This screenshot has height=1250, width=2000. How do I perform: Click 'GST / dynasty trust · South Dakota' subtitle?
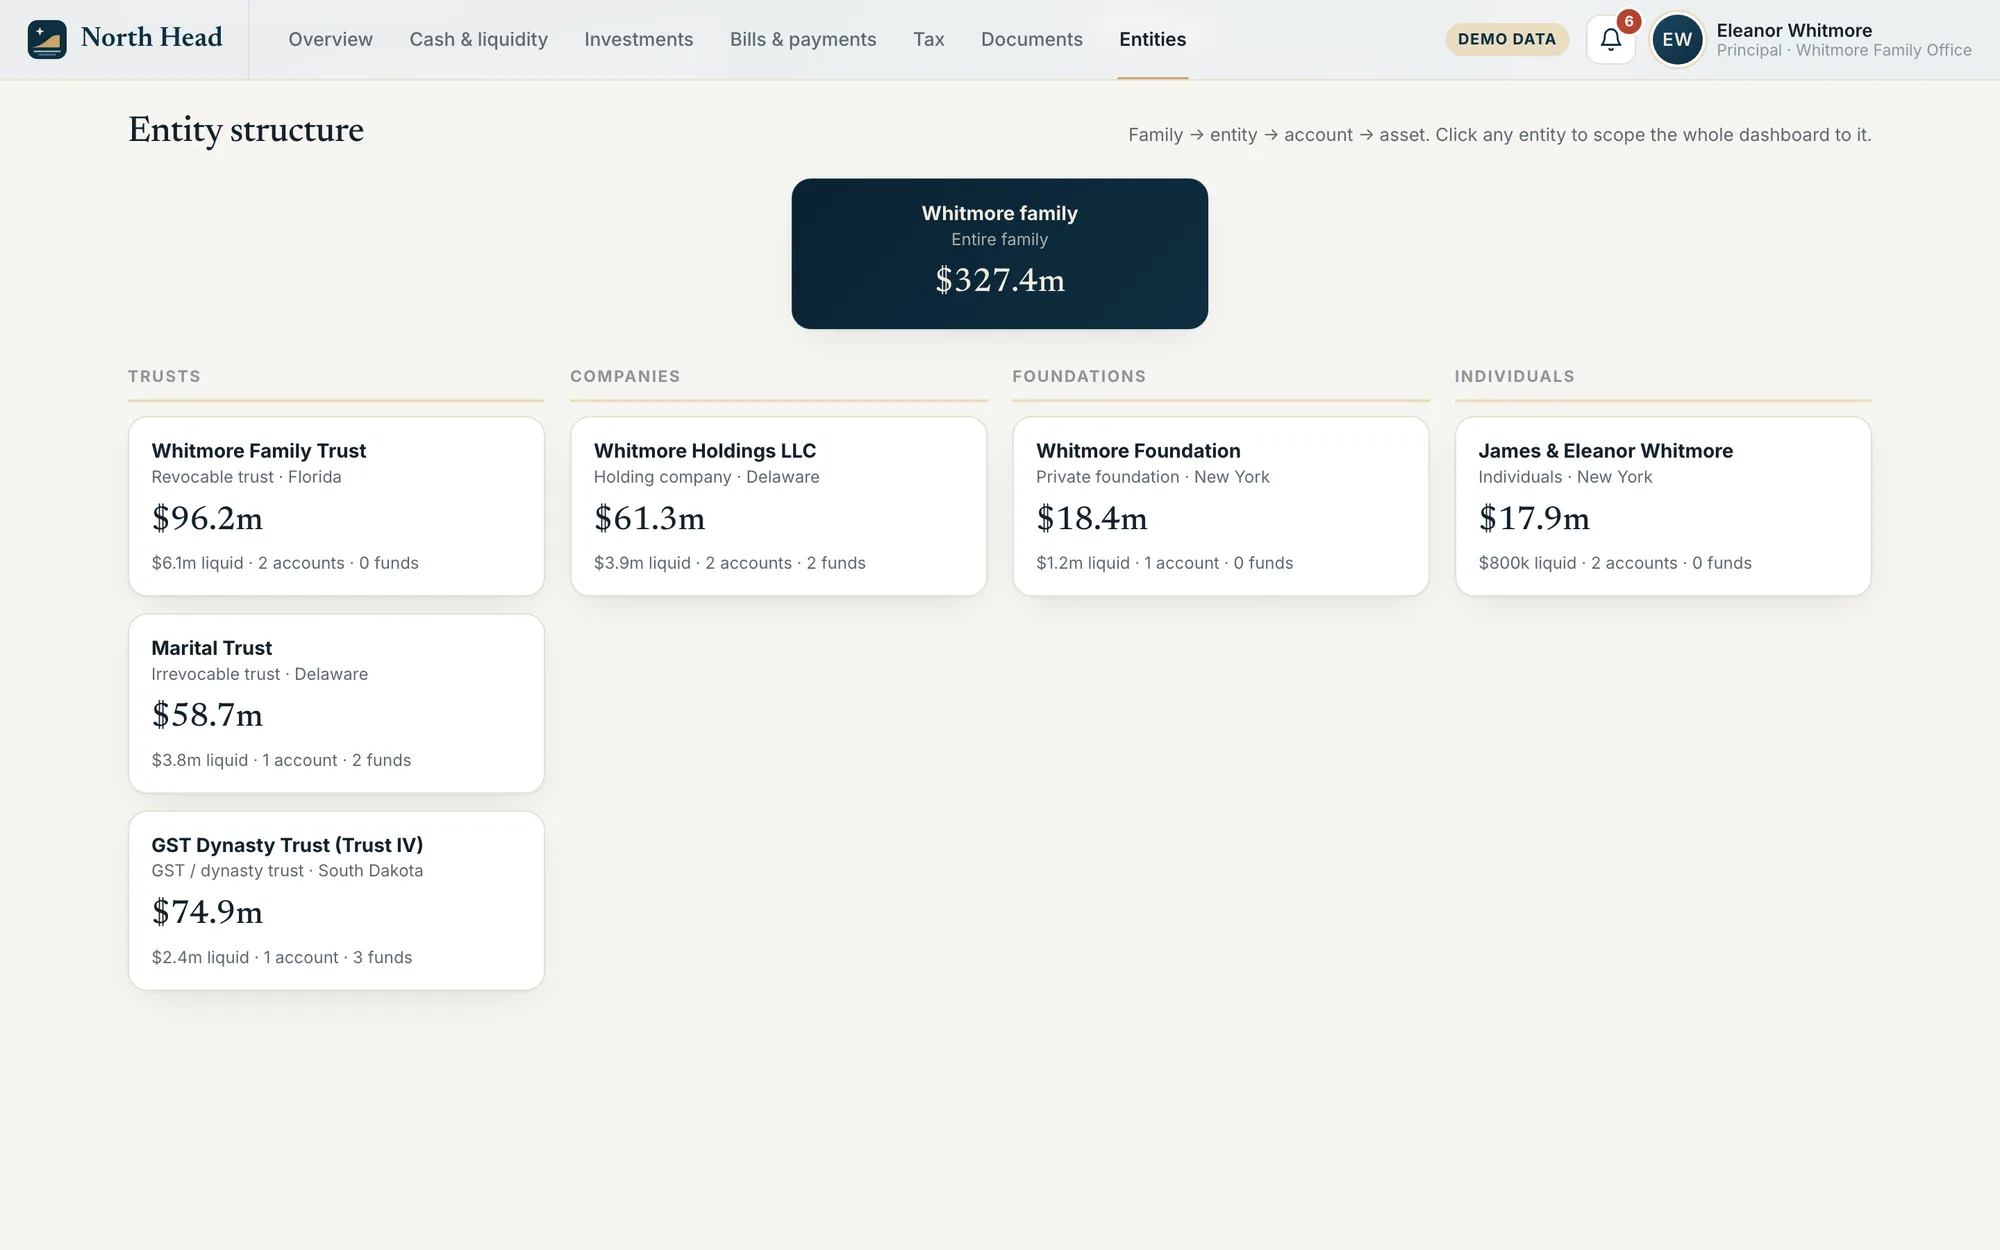(x=287, y=871)
